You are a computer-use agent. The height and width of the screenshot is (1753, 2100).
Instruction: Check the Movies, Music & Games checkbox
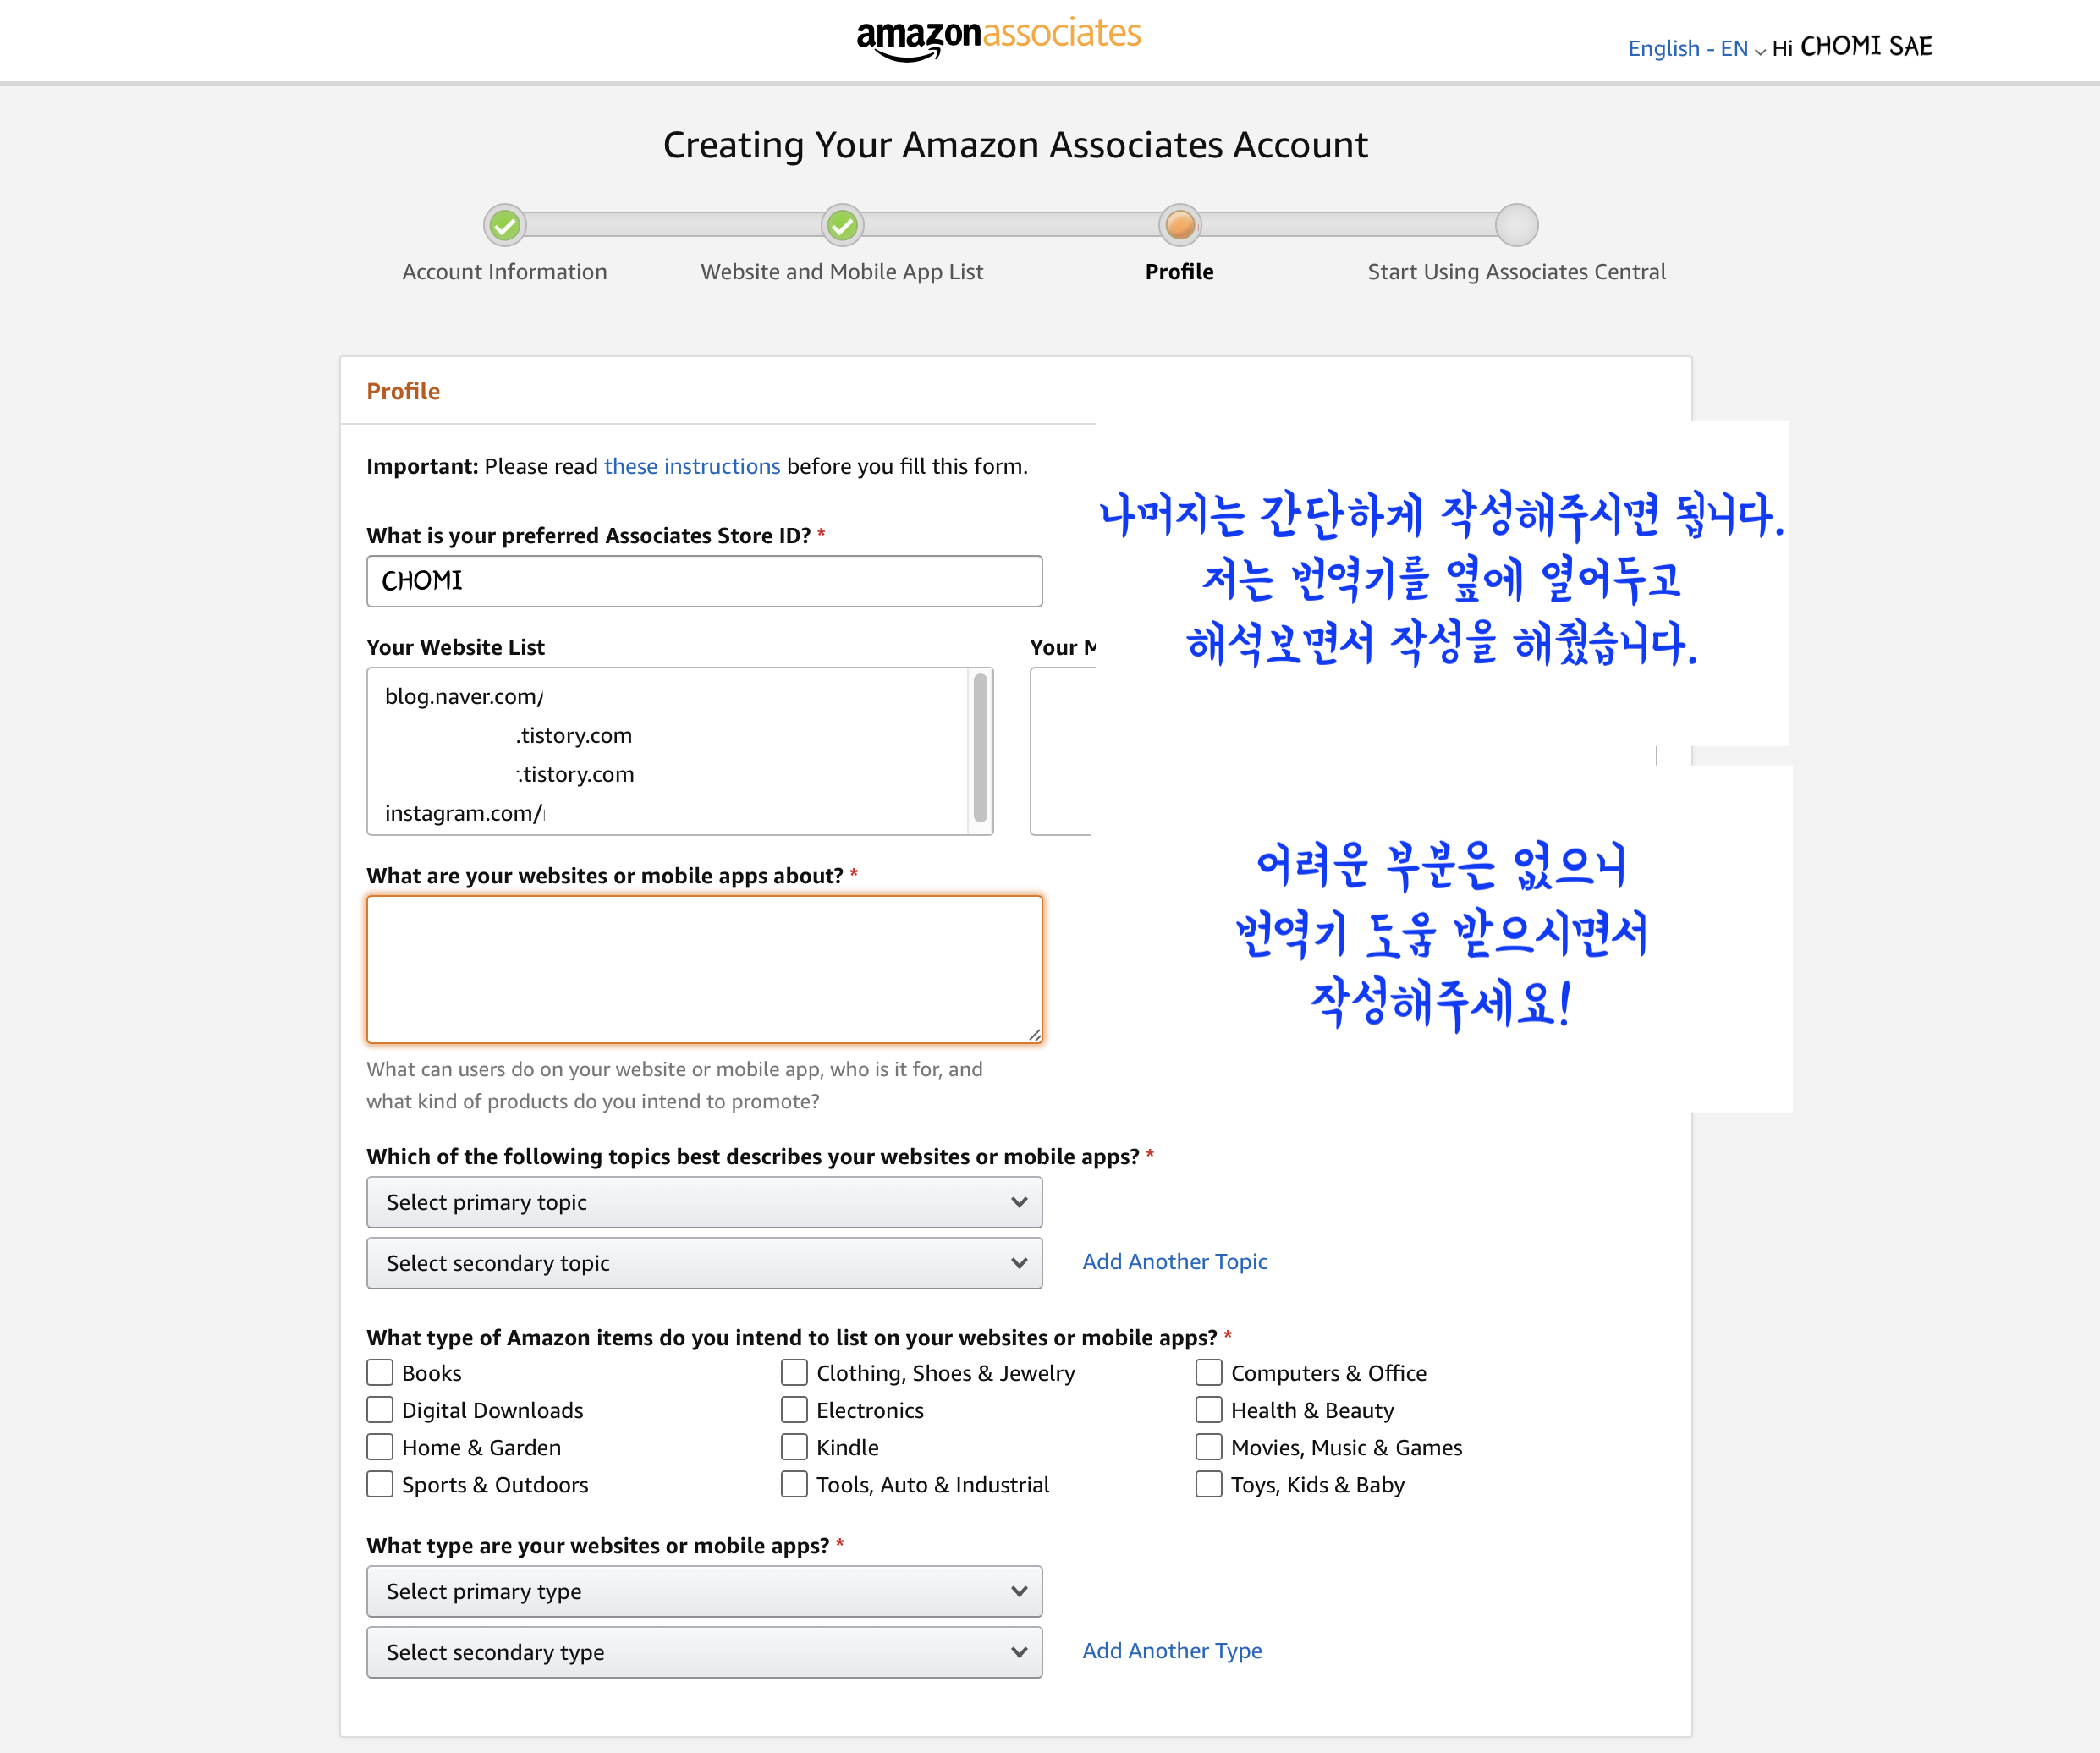click(x=1209, y=1447)
